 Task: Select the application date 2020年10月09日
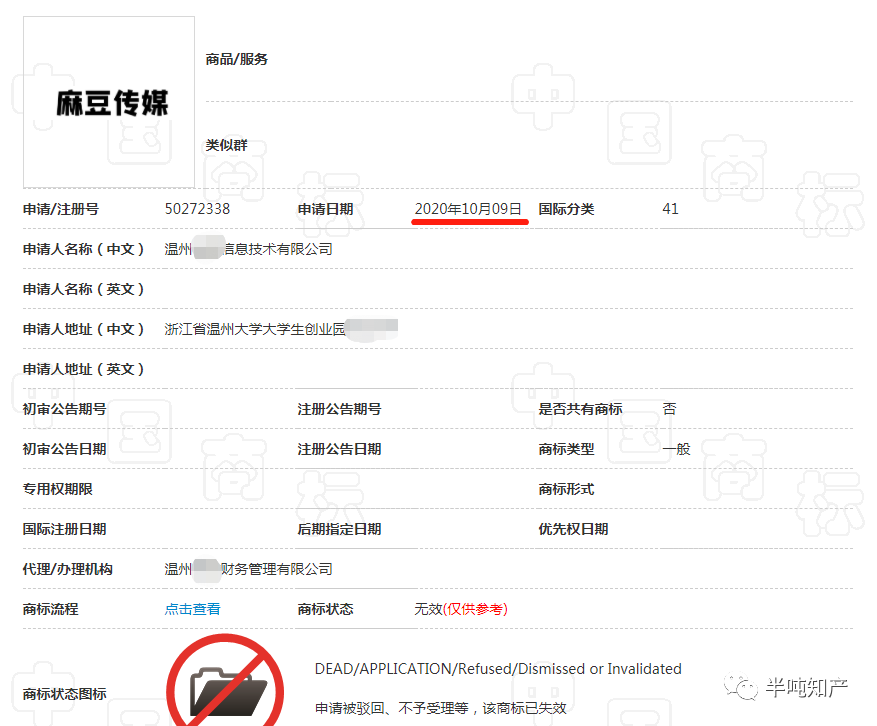click(x=468, y=209)
